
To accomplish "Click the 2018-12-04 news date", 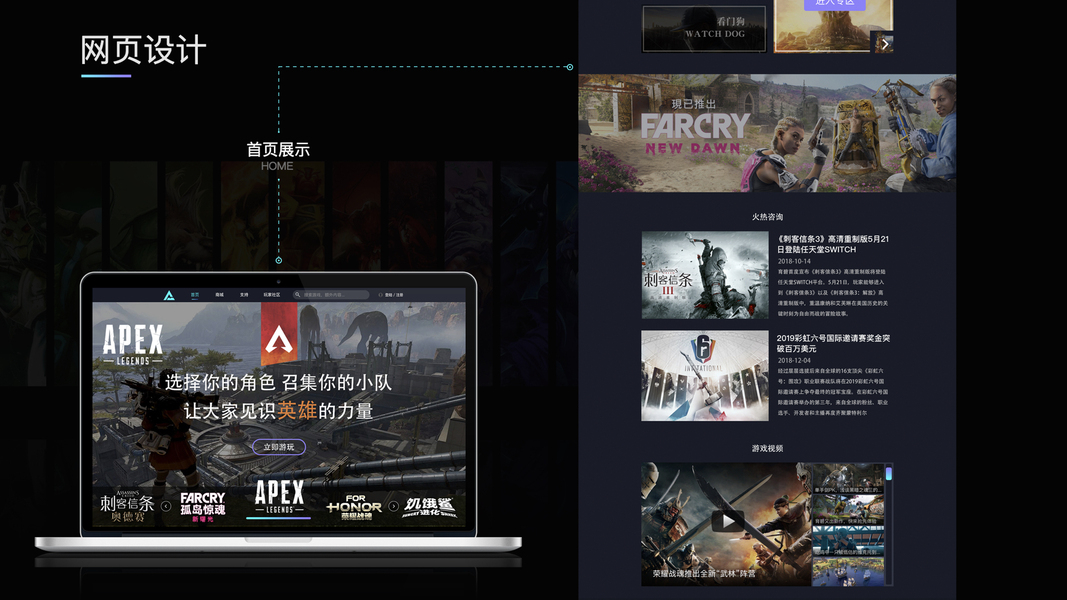I will 794,361.
